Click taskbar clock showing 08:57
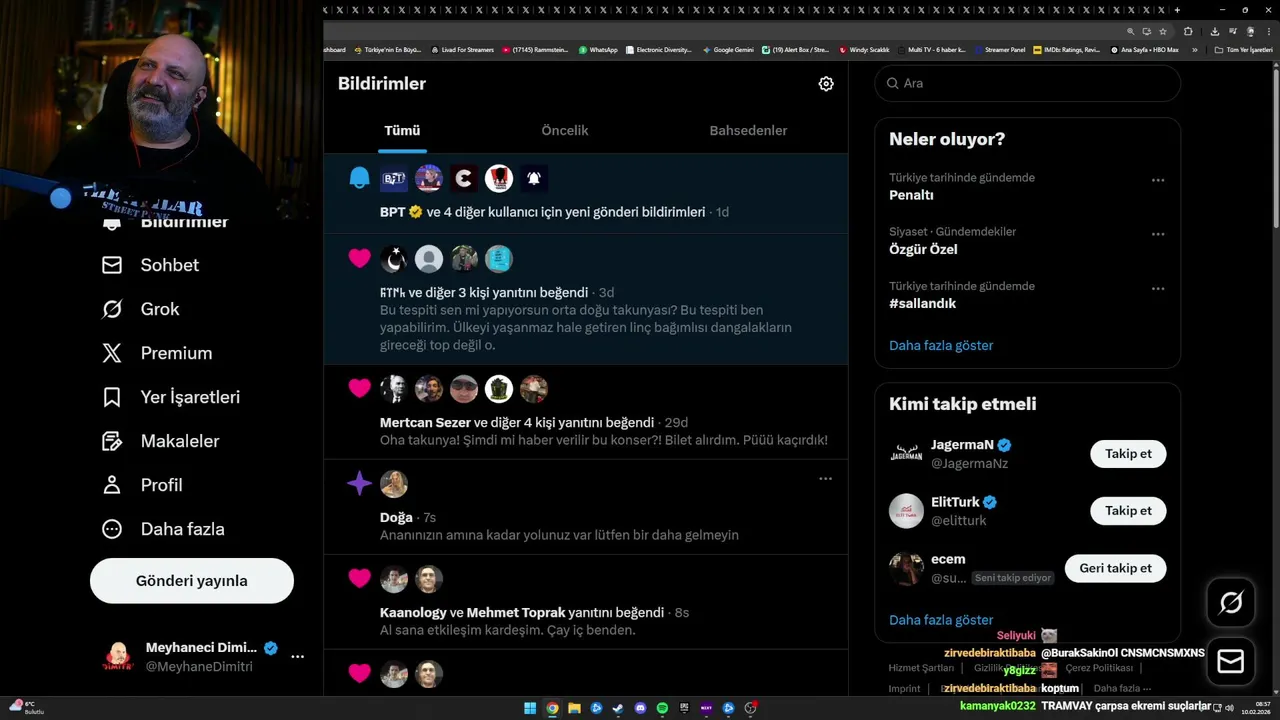Image resolution: width=1280 pixels, height=720 pixels. [x=1256, y=708]
